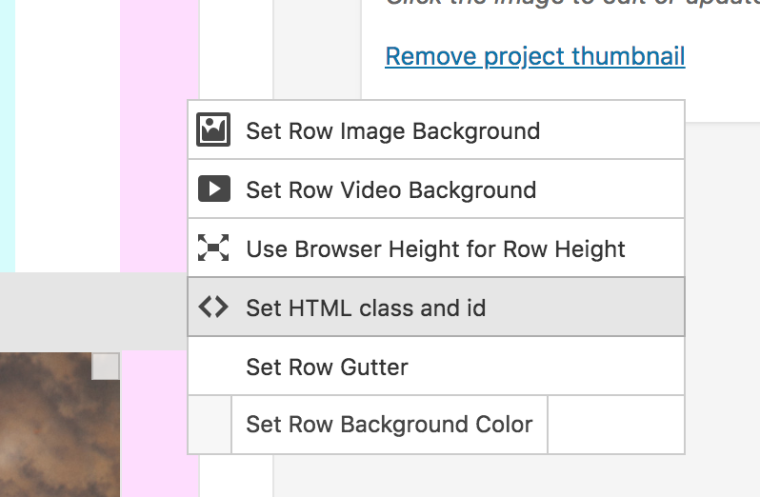Select the "Set Row Background Color" text
The image size is (760, 497).
(x=389, y=424)
